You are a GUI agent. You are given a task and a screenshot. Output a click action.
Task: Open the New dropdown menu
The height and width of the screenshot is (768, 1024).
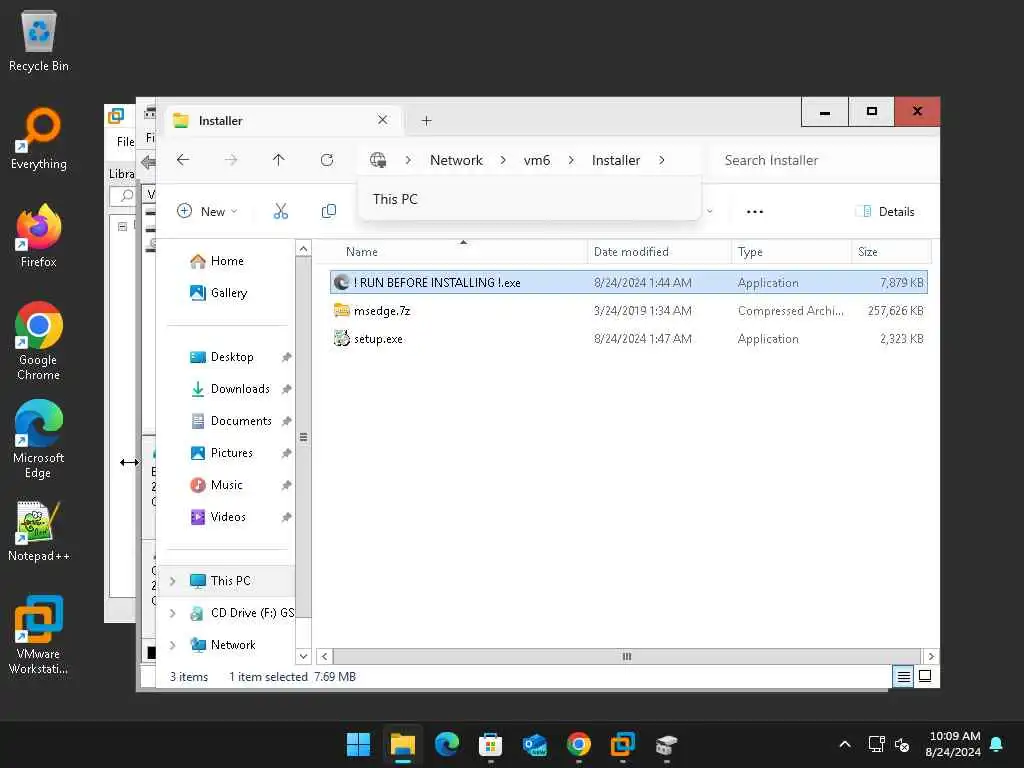coord(208,212)
